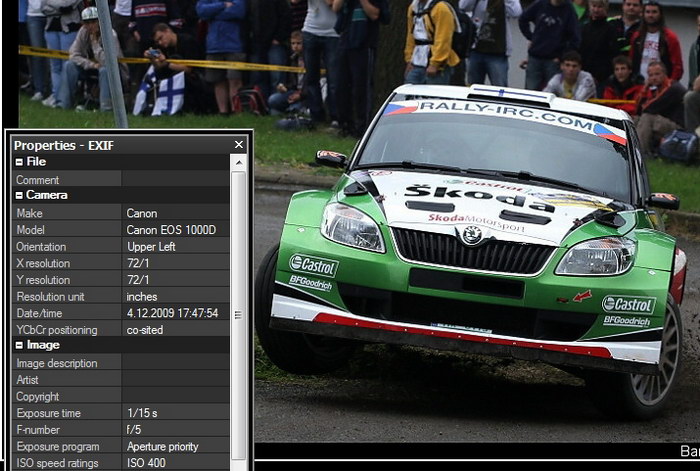Image resolution: width=700 pixels, height=471 pixels.
Task: Click the Orientation value Upper Left
Action: point(152,247)
